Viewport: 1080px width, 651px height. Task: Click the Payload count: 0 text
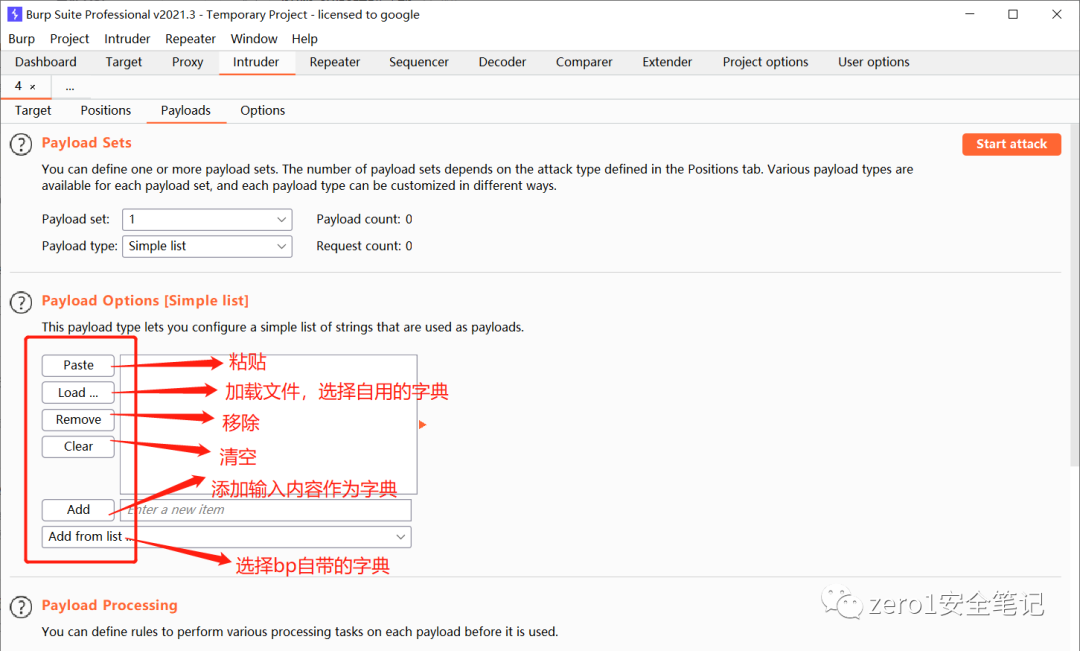tap(364, 219)
